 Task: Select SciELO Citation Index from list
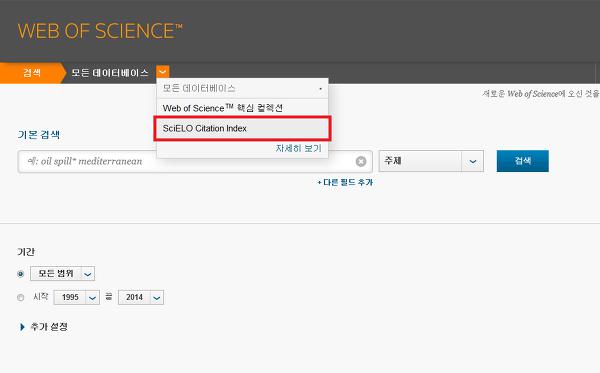click(242, 129)
